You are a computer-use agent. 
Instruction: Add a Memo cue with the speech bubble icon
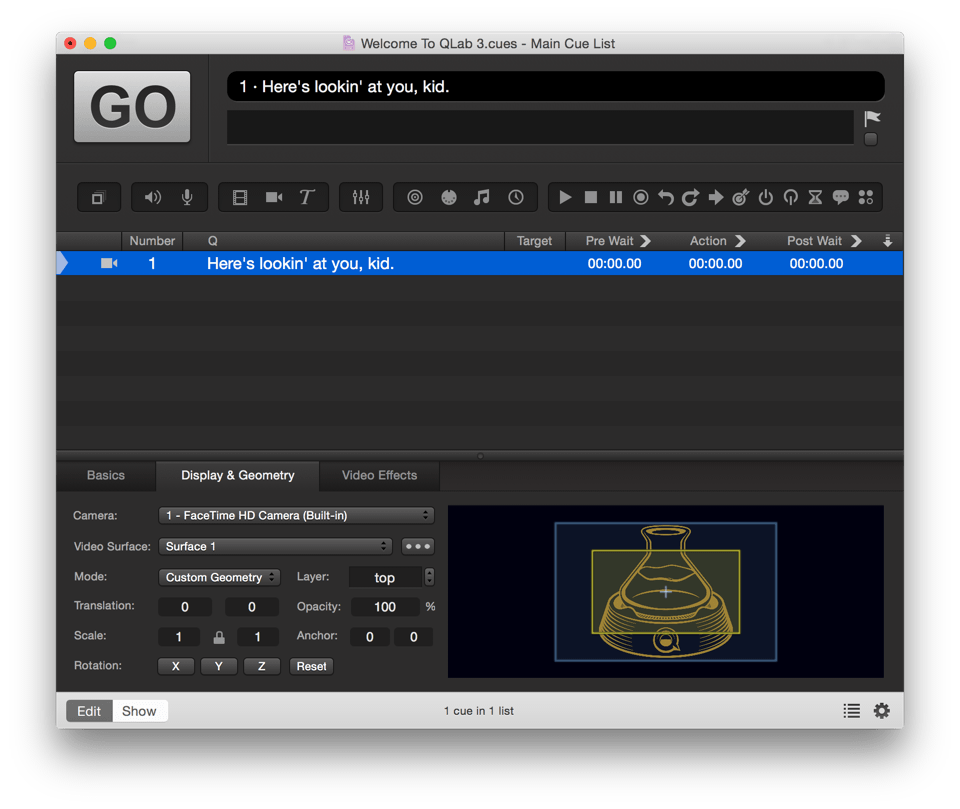pyautogui.click(x=840, y=198)
